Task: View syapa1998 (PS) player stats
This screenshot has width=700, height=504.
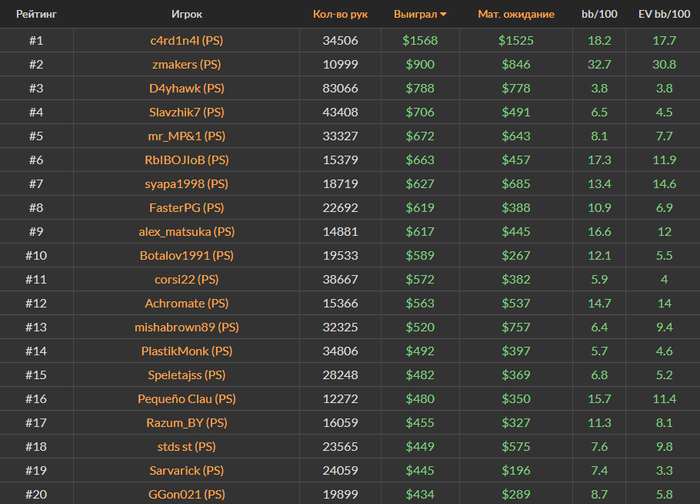Action: [x=187, y=184]
